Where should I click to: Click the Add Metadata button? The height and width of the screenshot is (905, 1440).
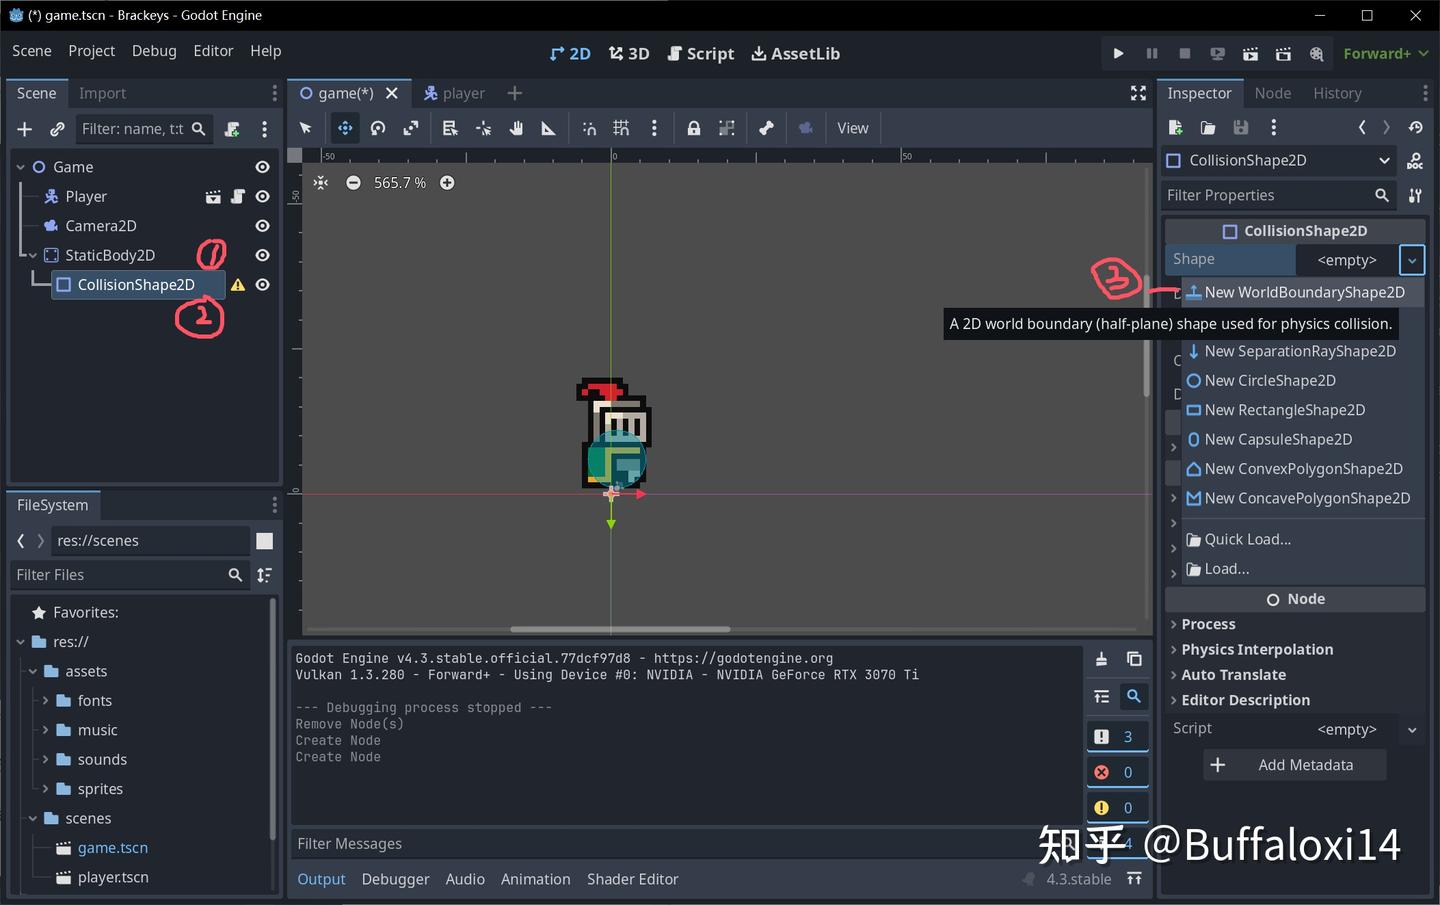[1294, 765]
